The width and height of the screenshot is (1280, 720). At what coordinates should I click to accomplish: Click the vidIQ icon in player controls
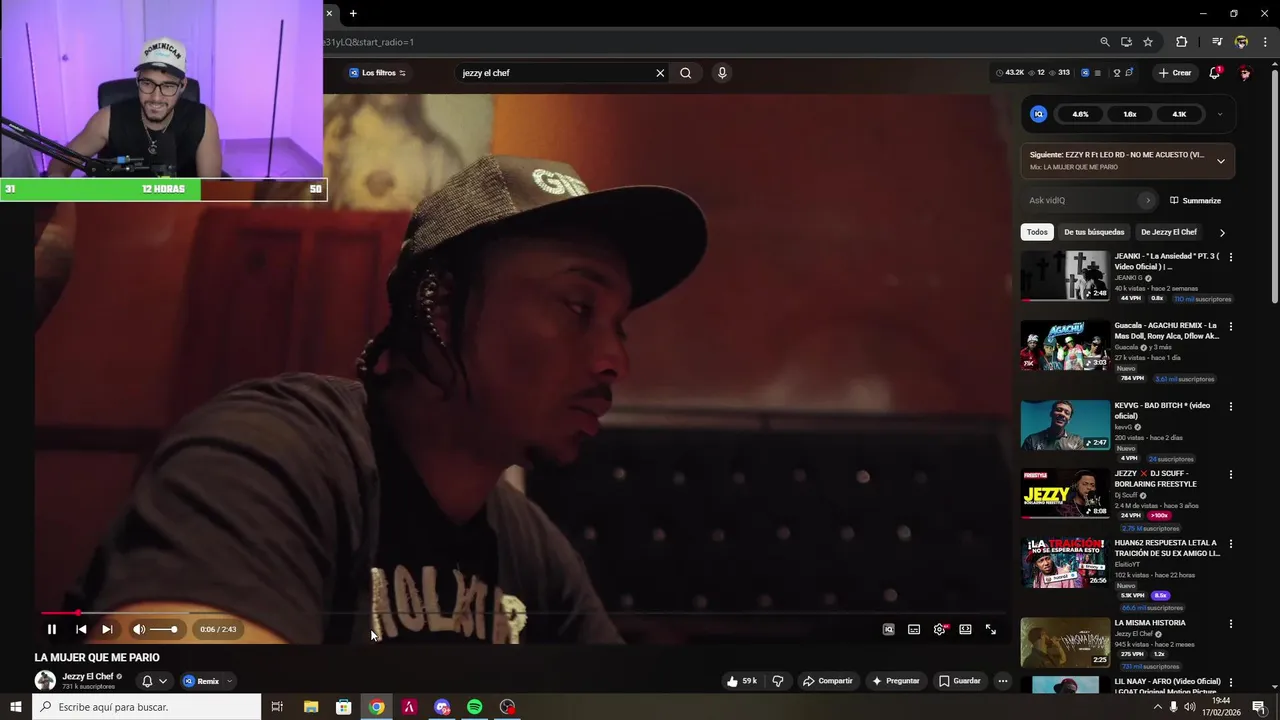(888, 629)
